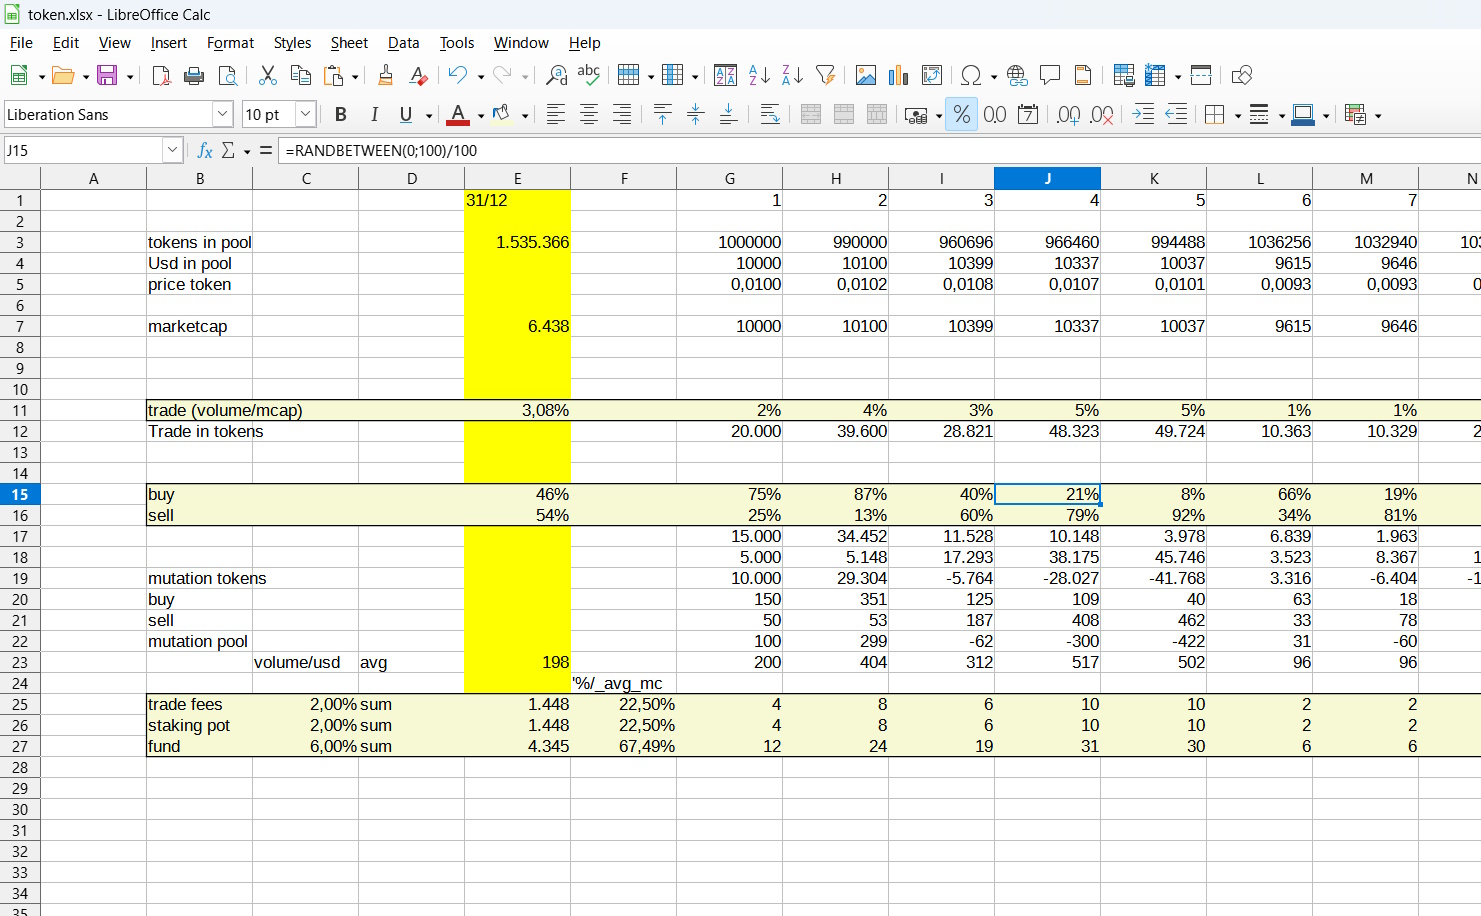Align cell text right
Screen dimensions: 1481x916
[622, 115]
